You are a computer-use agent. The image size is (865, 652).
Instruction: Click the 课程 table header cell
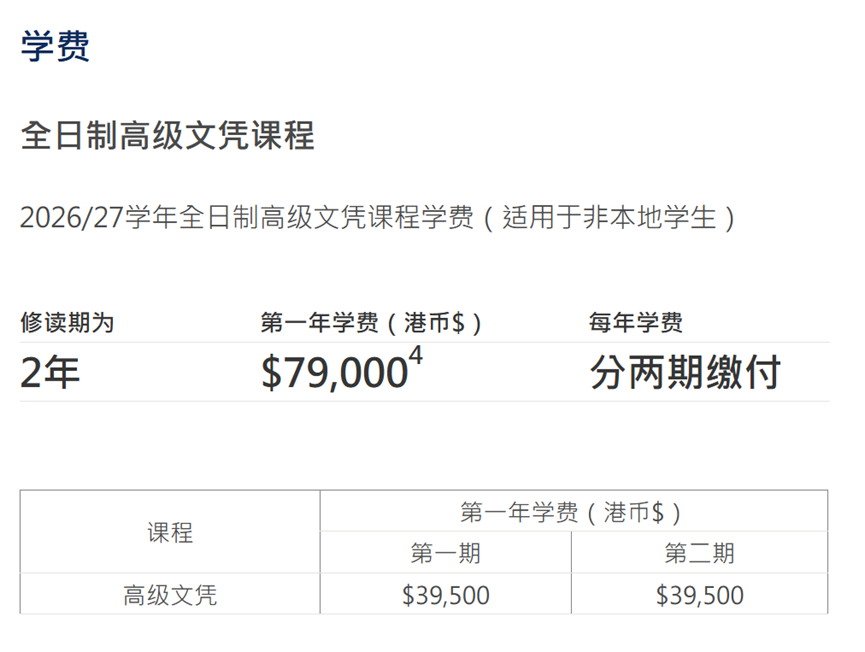(x=170, y=532)
